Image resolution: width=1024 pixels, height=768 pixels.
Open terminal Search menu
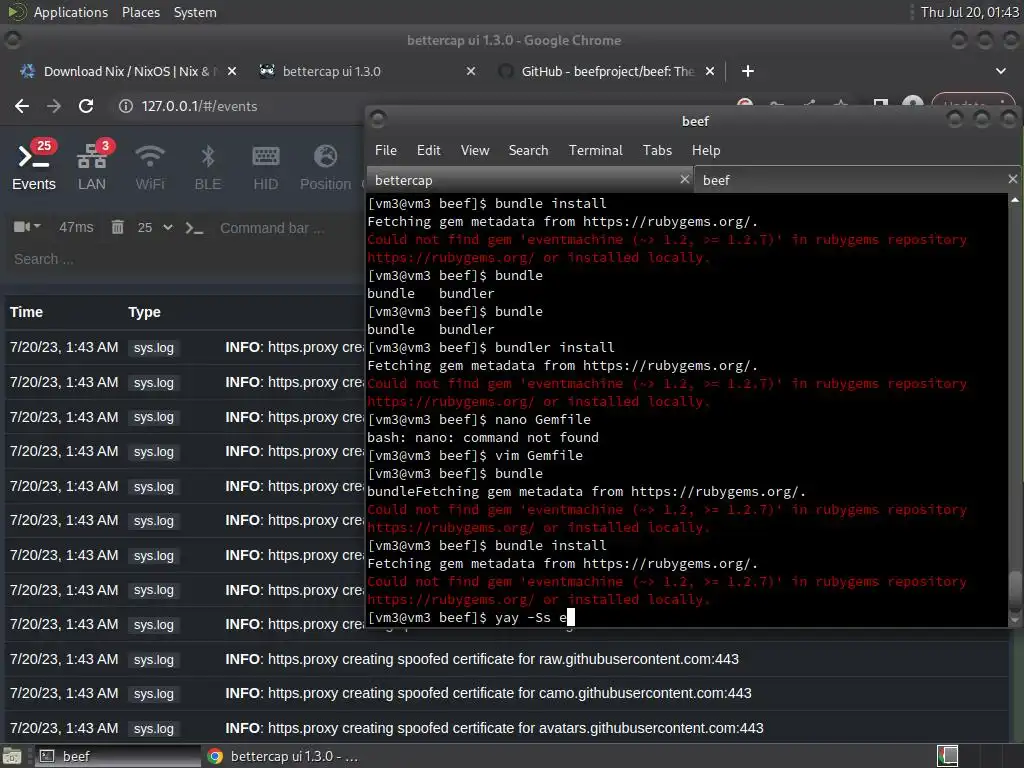[528, 150]
